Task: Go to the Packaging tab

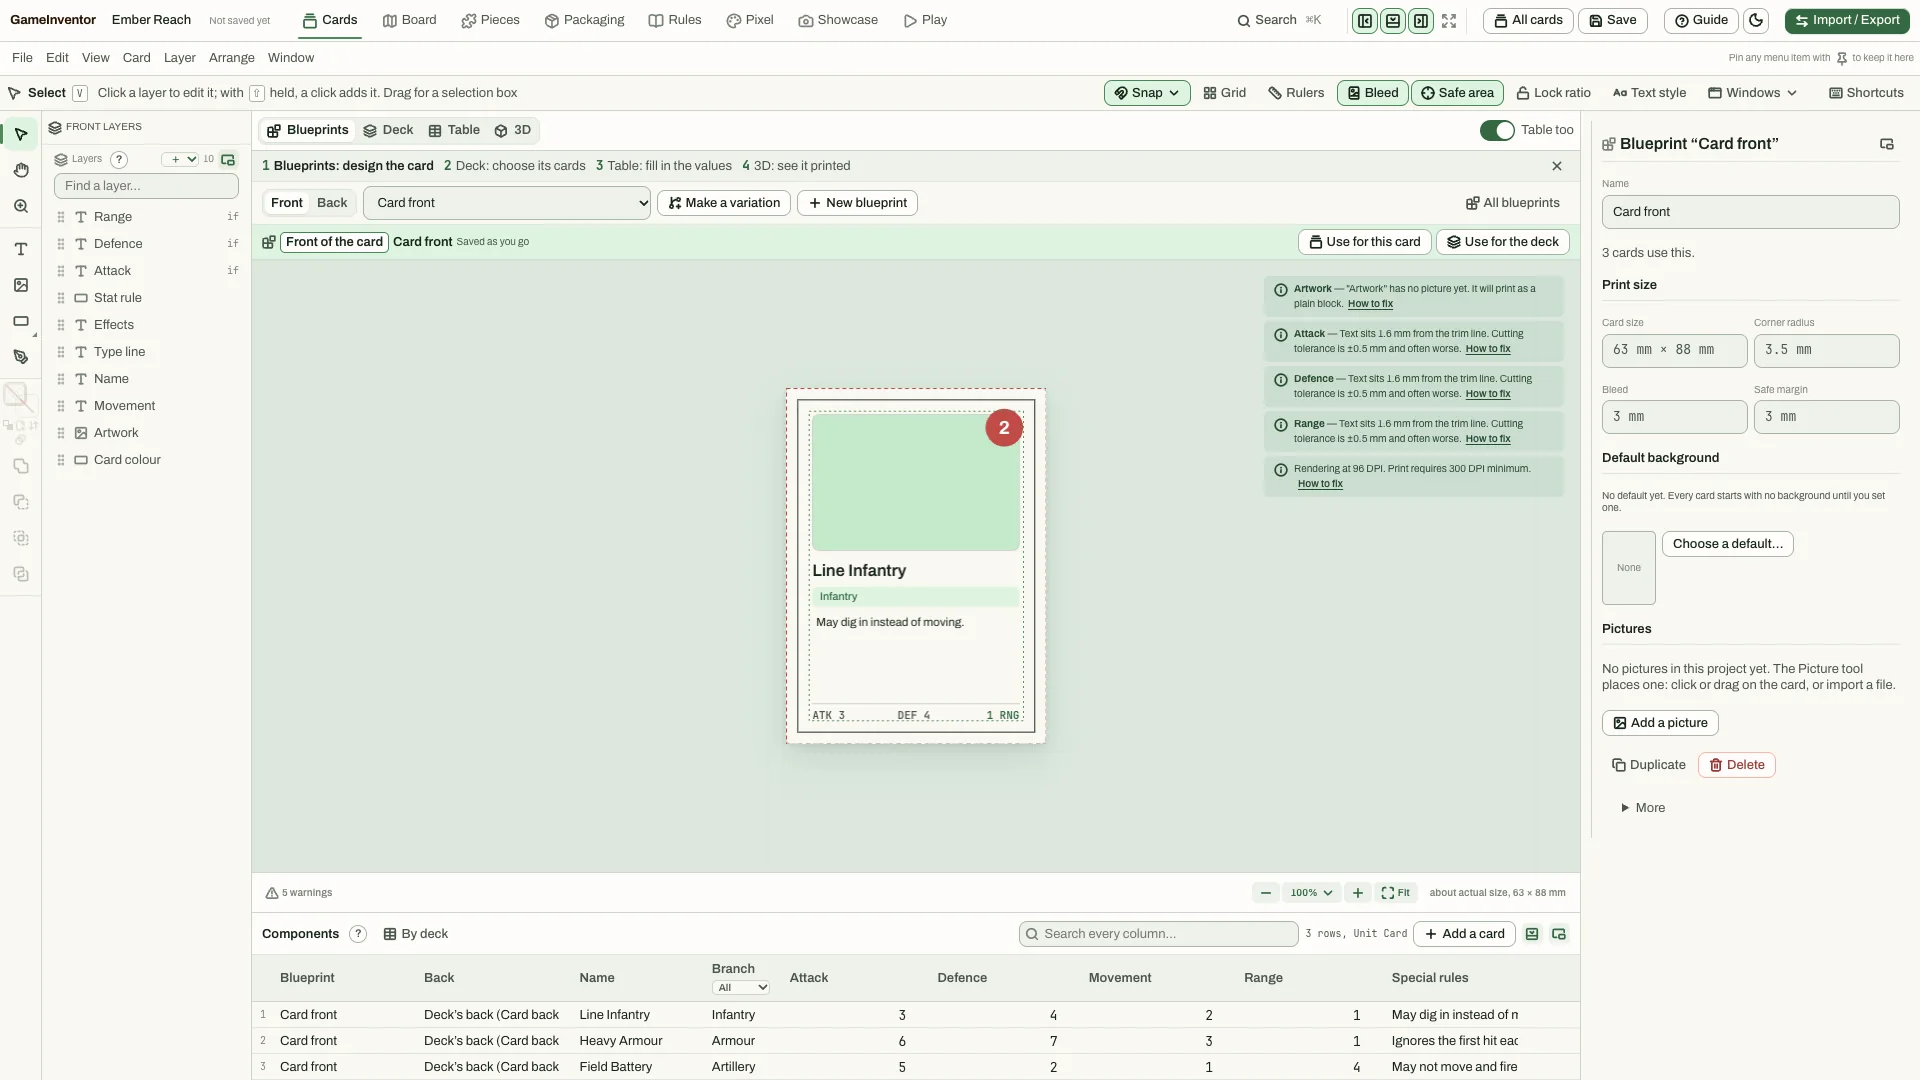Action: (x=585, y=20)
